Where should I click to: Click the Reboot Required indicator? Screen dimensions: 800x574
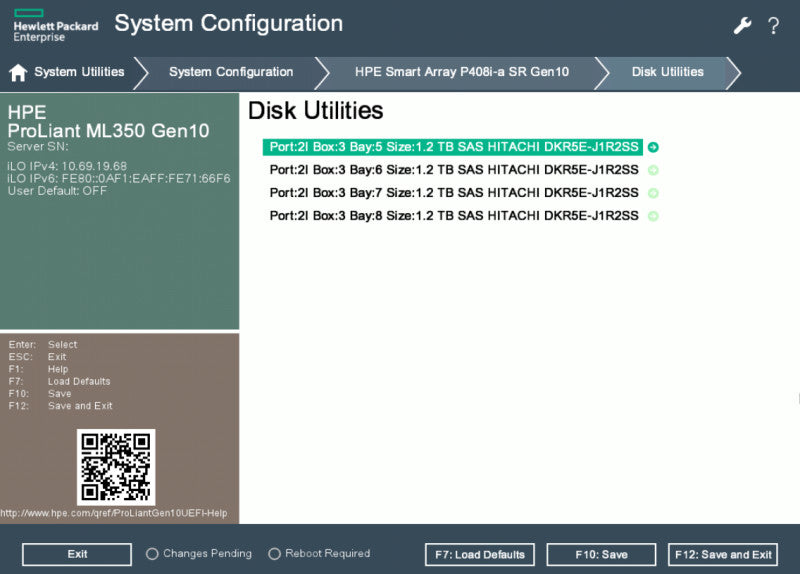(x=319, y=554)
